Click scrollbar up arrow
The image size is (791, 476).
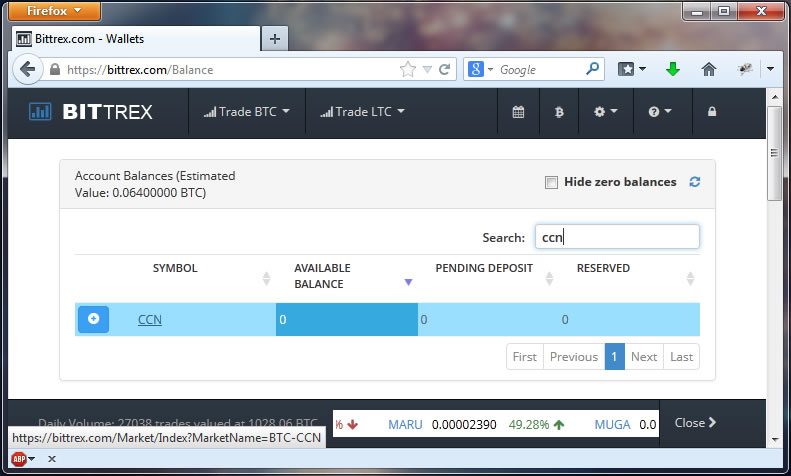click(x=774, y=96)
